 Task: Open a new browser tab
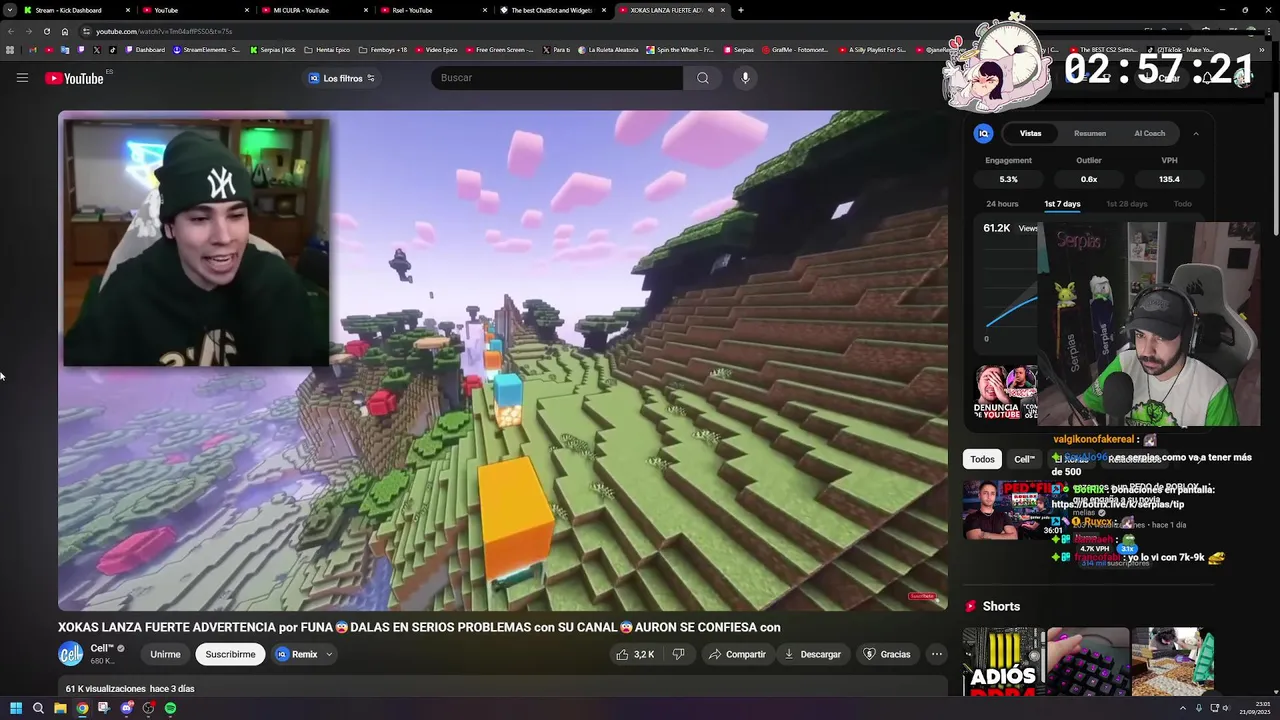tap(740, 10)
